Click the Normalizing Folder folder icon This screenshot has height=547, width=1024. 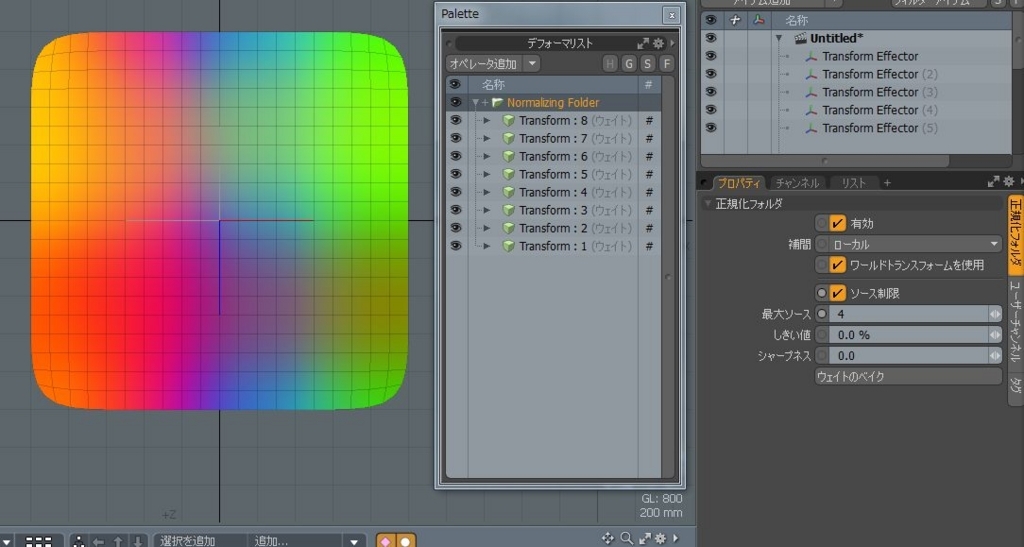(x=498, y=102)
